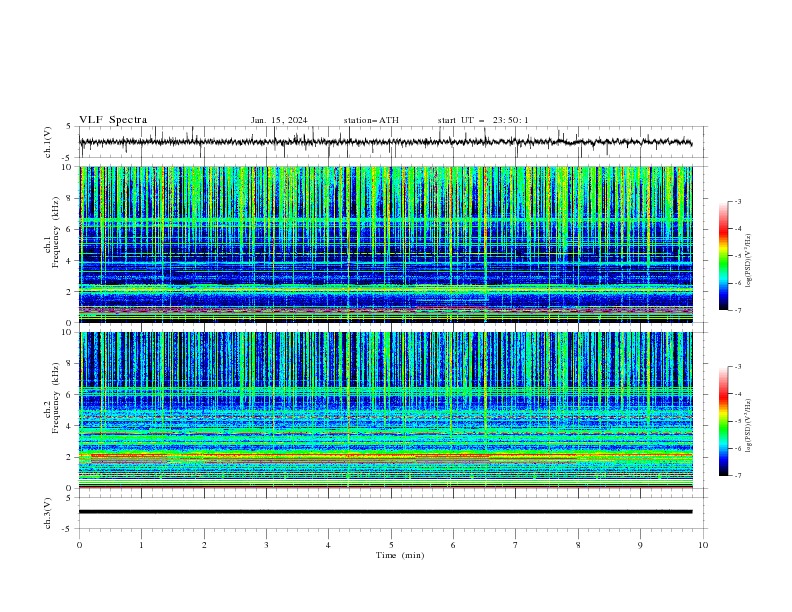Click the "start UT = 23:50:1" text

[x=483, y=120]
